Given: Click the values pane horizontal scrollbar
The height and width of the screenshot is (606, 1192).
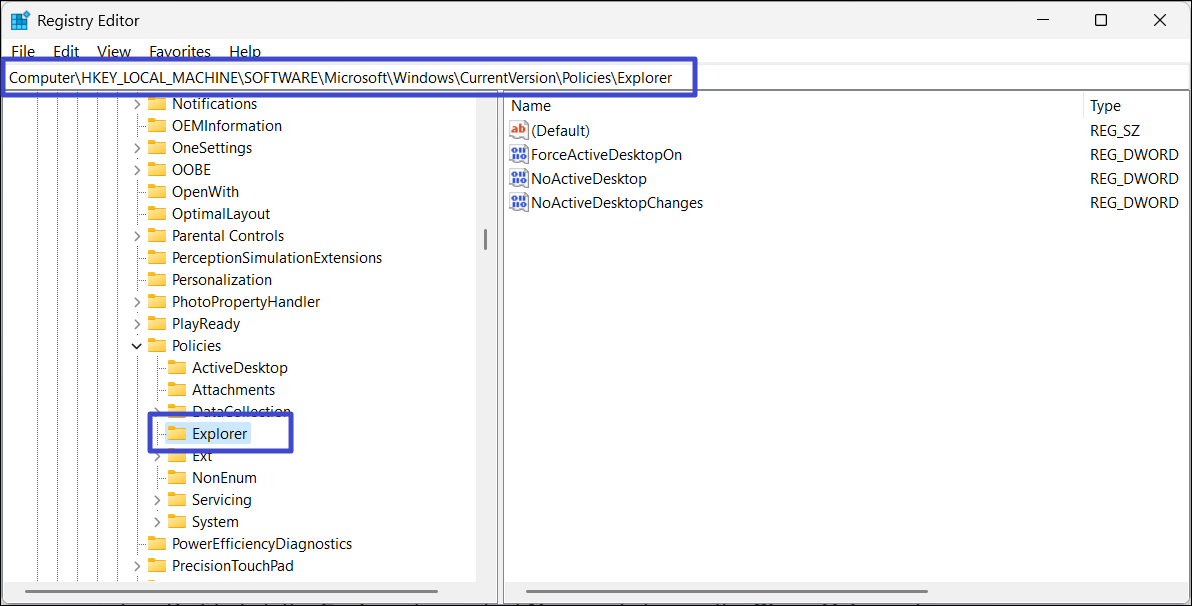Looking at the screenshot, I should coord(726,591).
